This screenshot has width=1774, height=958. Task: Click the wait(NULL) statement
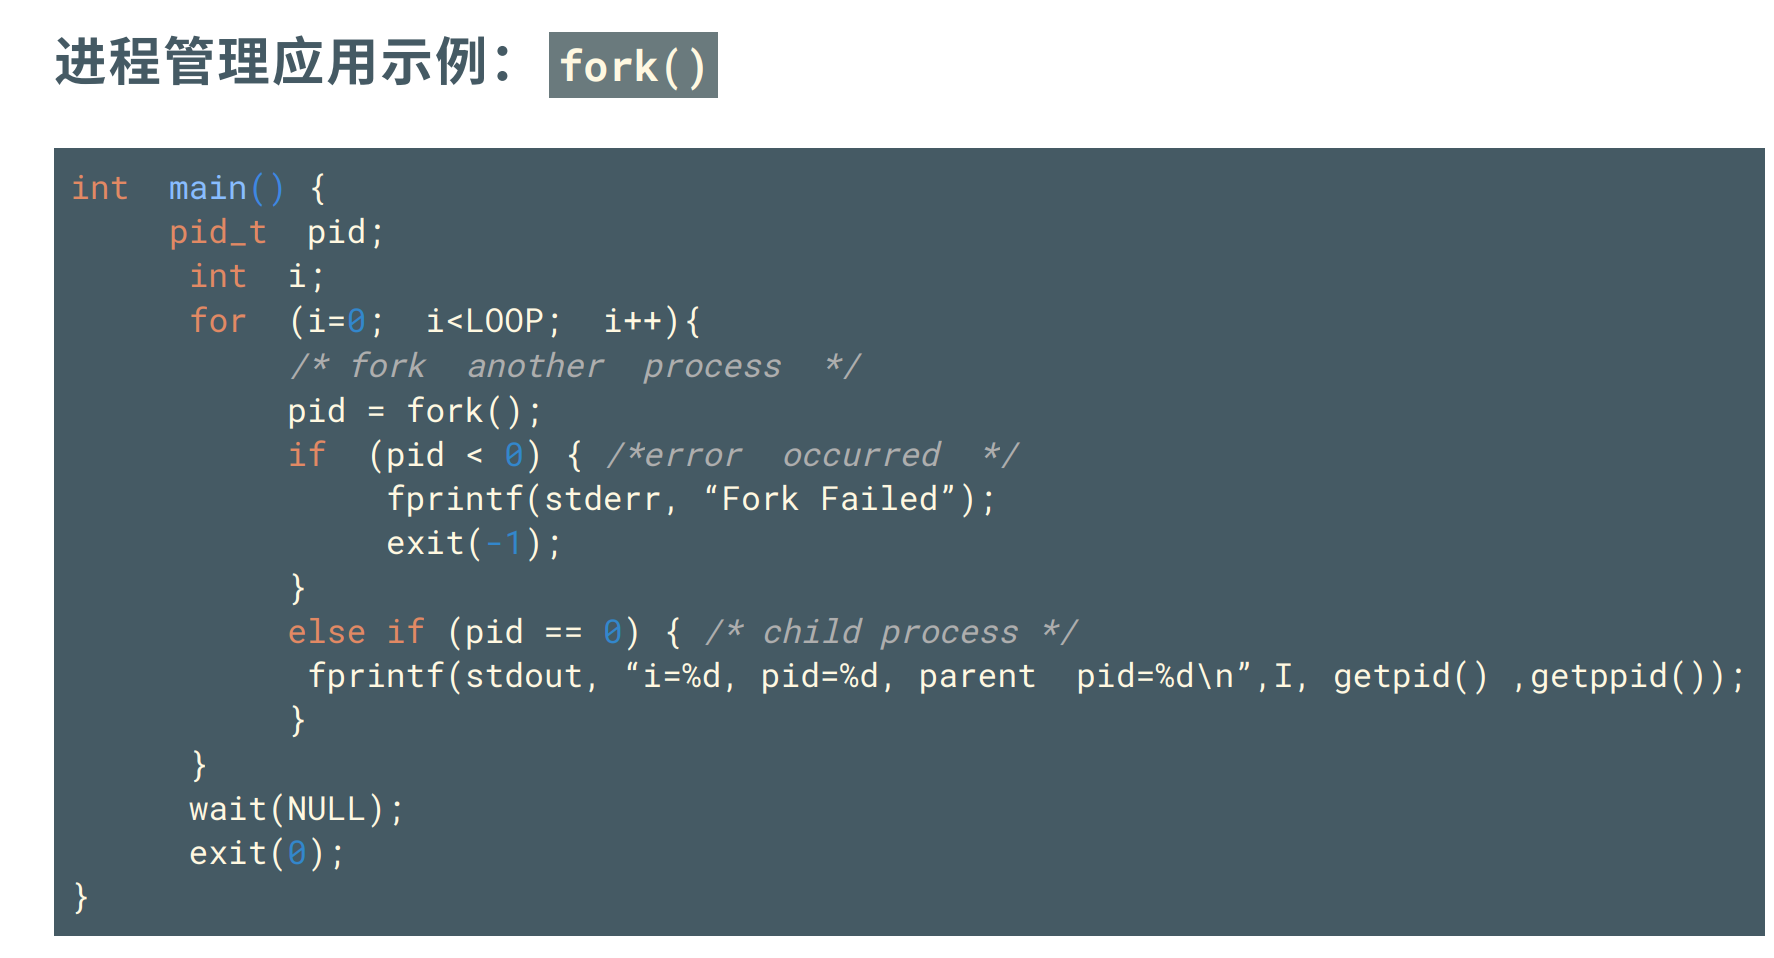pos(296,809)
